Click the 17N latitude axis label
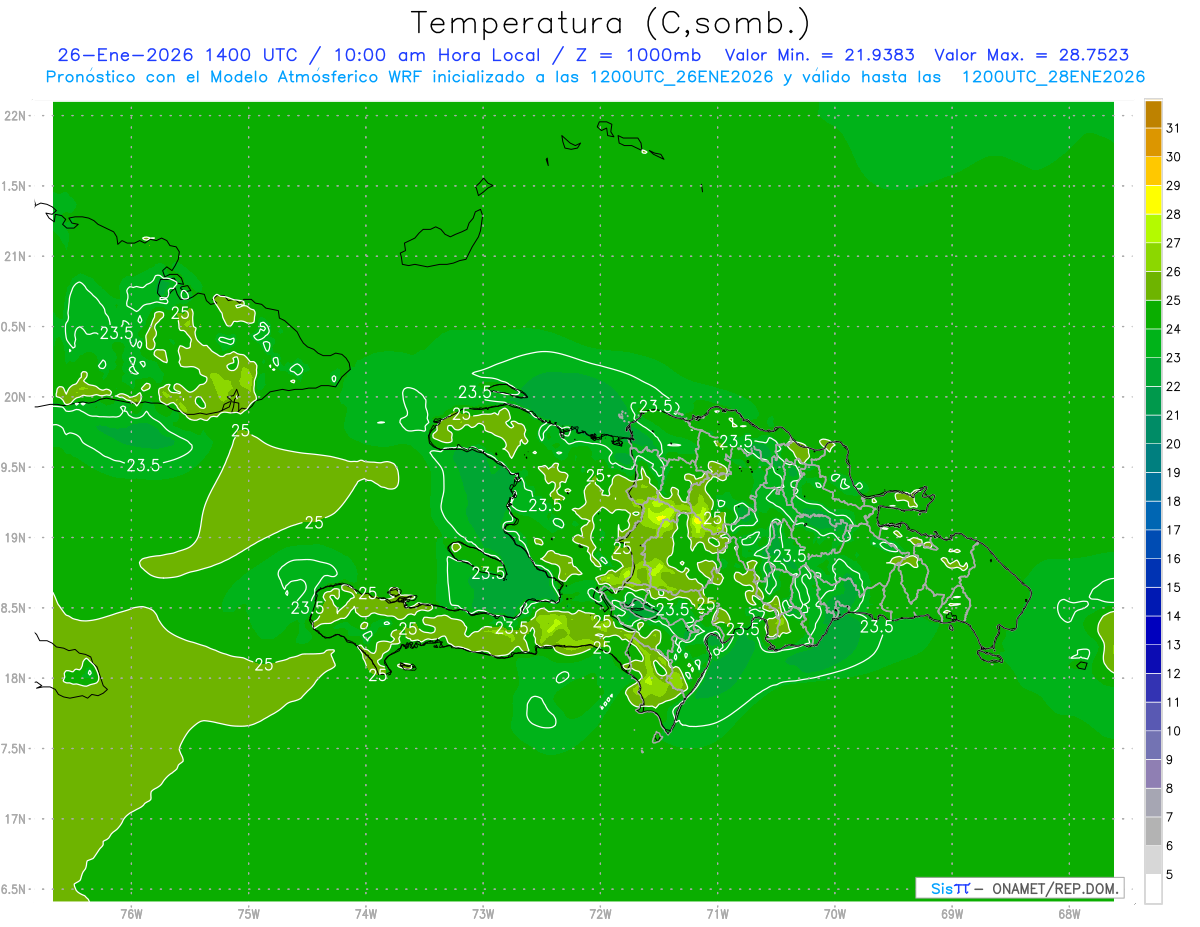 coord(17,819)
